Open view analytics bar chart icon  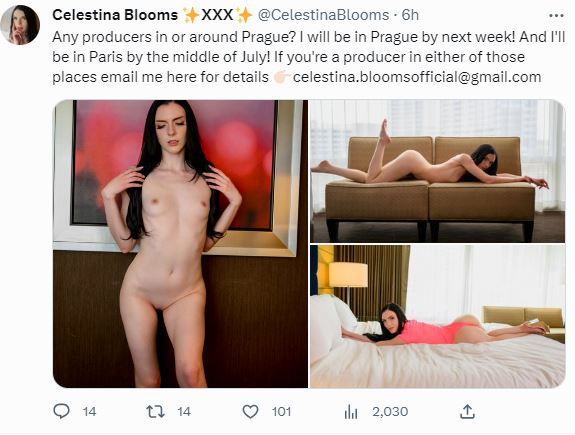pos(351,412)
